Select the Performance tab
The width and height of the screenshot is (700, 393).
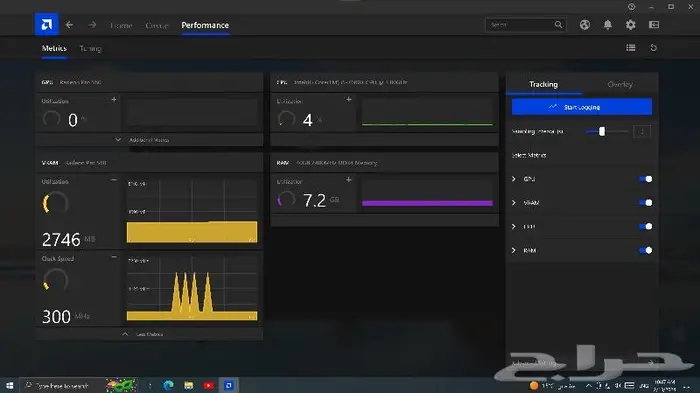pos(205,25)
